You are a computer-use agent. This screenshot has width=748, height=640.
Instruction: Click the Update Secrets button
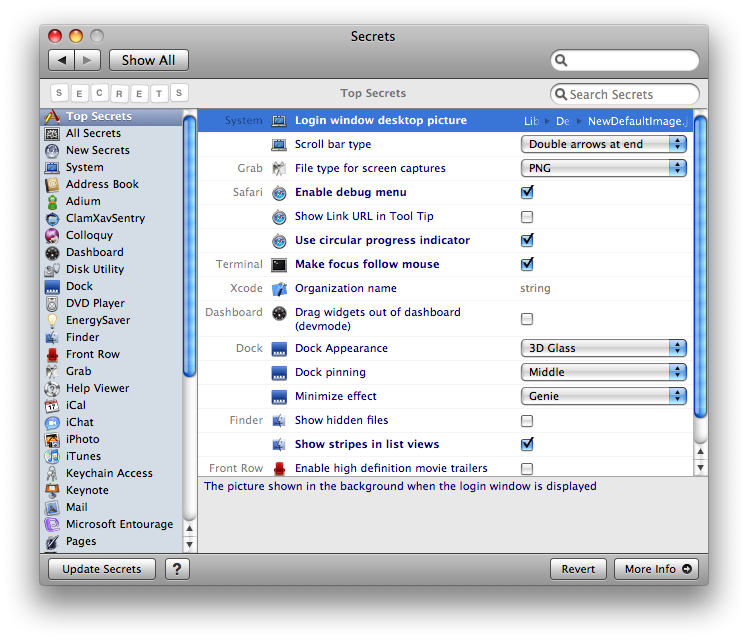click(102, 569)
